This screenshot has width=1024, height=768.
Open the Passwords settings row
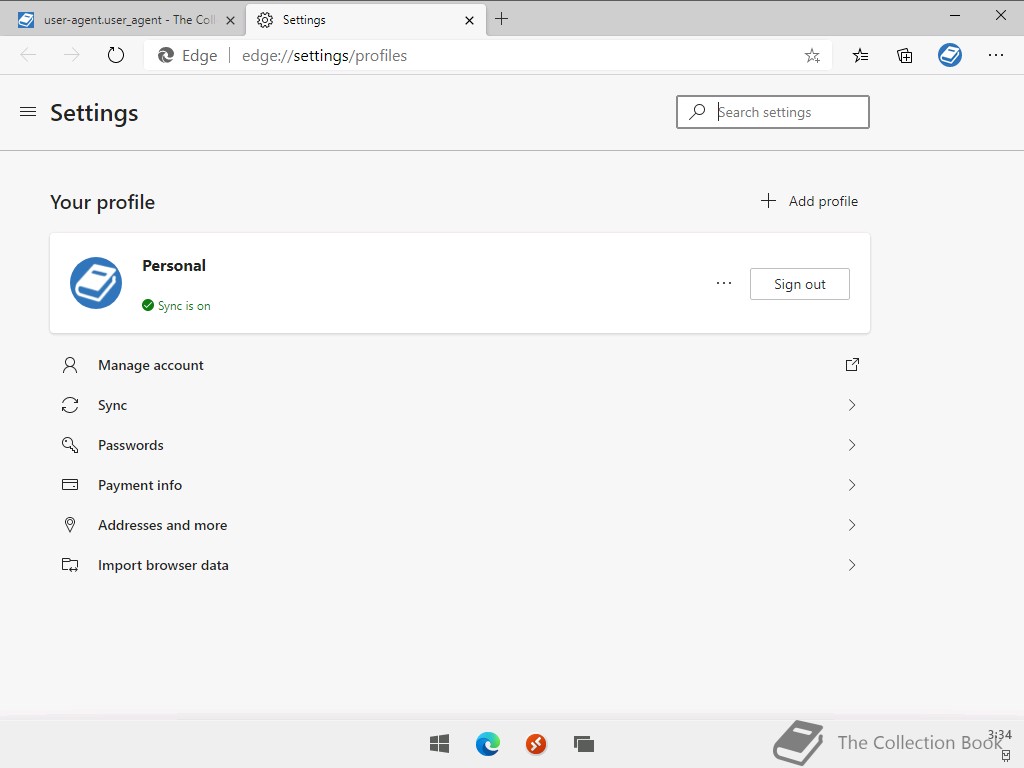(460, 445)
